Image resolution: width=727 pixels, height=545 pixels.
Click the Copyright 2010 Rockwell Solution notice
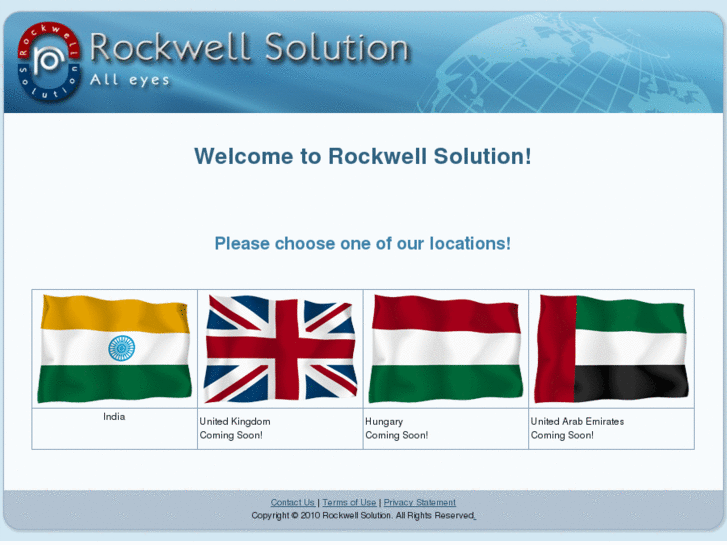pyautogui.click(x=364, y=515)
